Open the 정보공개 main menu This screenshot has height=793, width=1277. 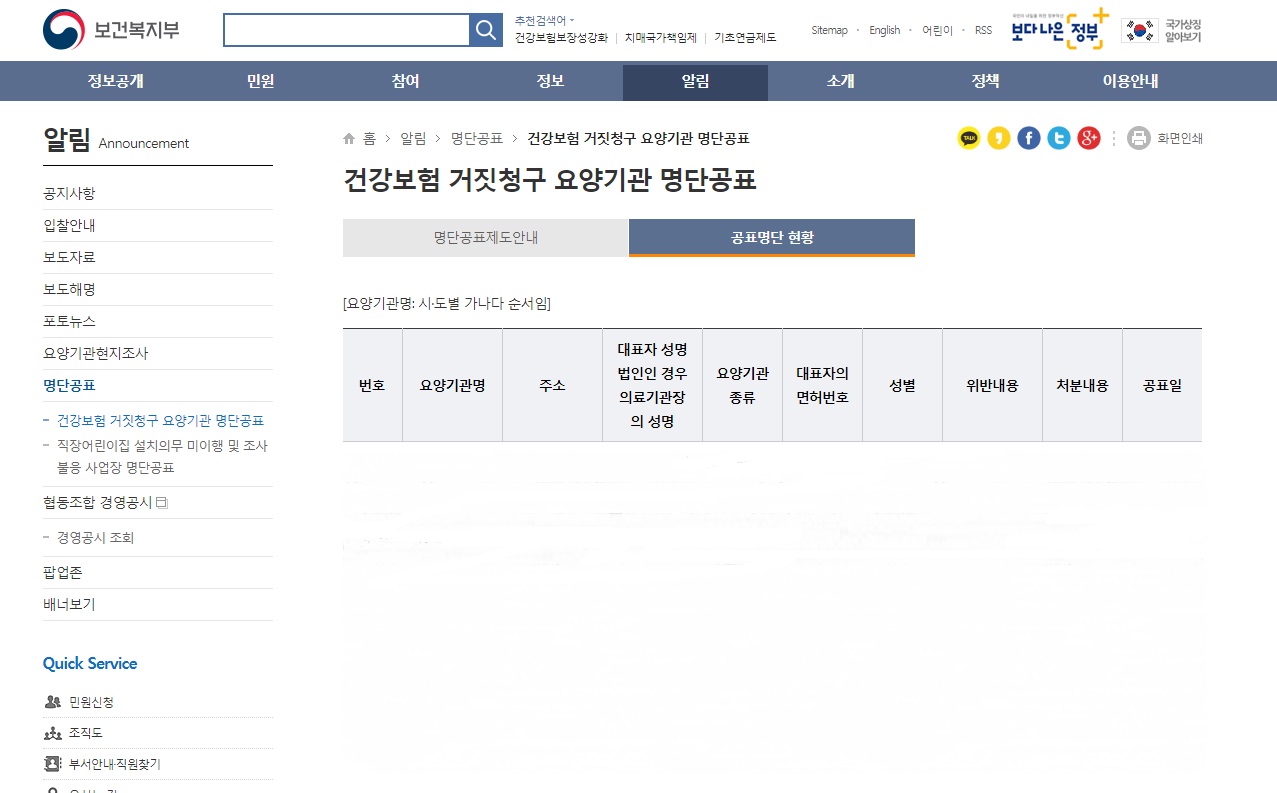click(x=116, y=82)
